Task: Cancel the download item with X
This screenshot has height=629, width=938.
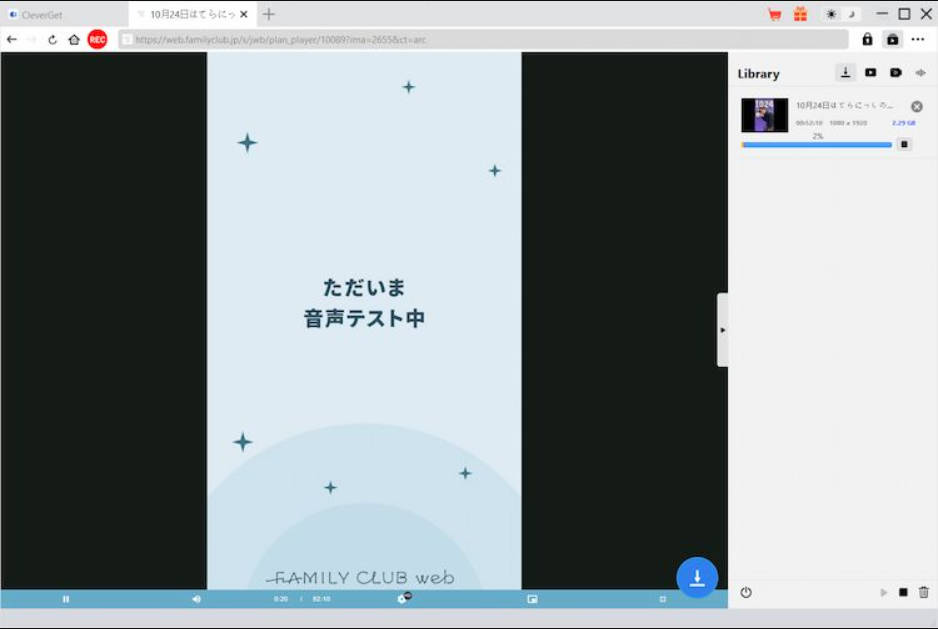Action: [916, 106]
